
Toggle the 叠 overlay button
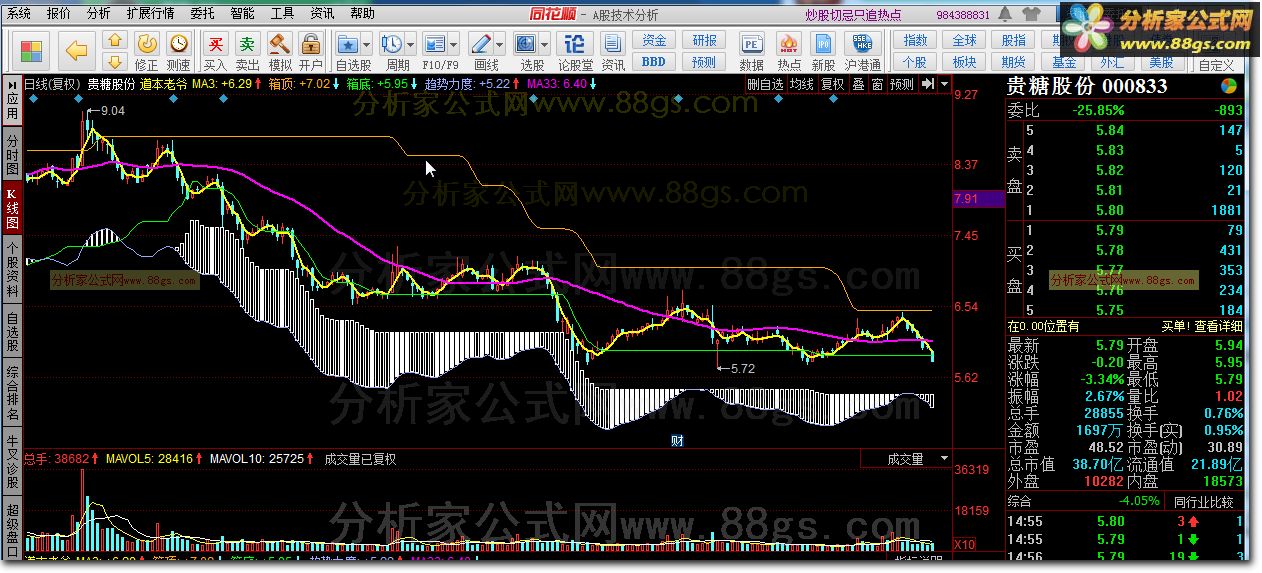pyautogui.click(x=858, y=84)
